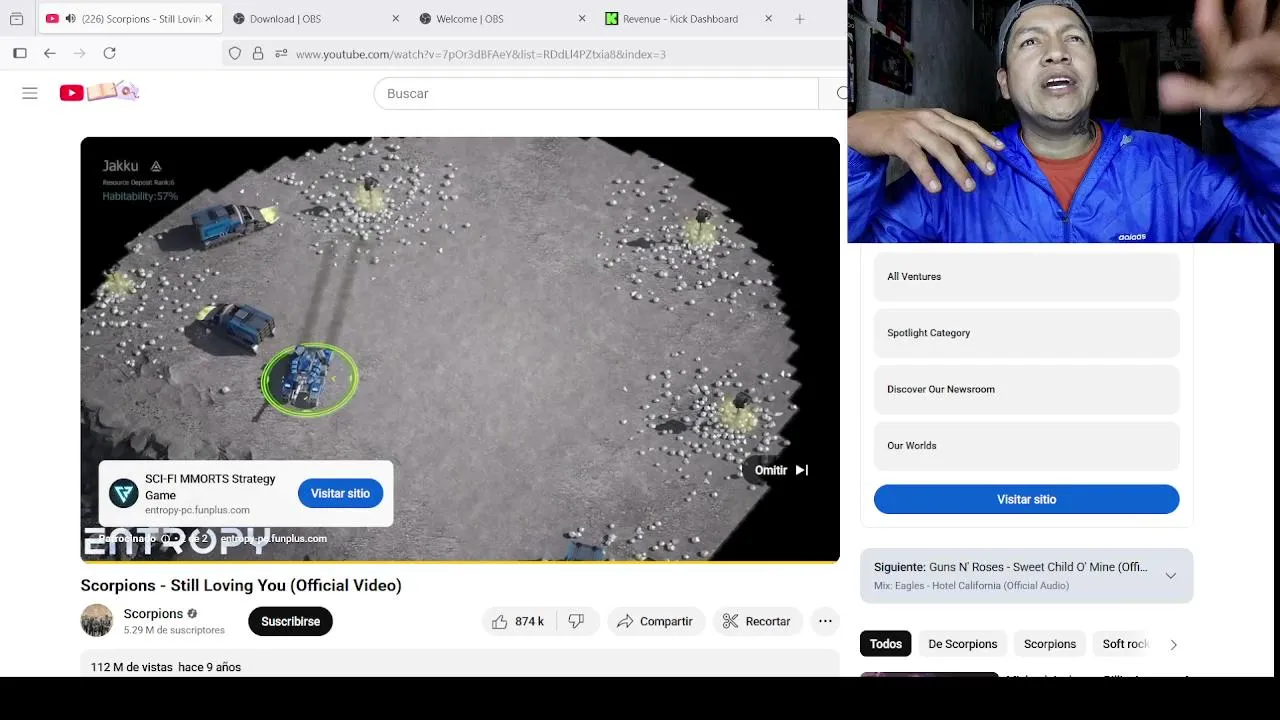The width and height of the screenshot is (1280, 720).
Task: Click the SCI-FI MMORTS Strategy Game ad title
Action: point(210,487)
